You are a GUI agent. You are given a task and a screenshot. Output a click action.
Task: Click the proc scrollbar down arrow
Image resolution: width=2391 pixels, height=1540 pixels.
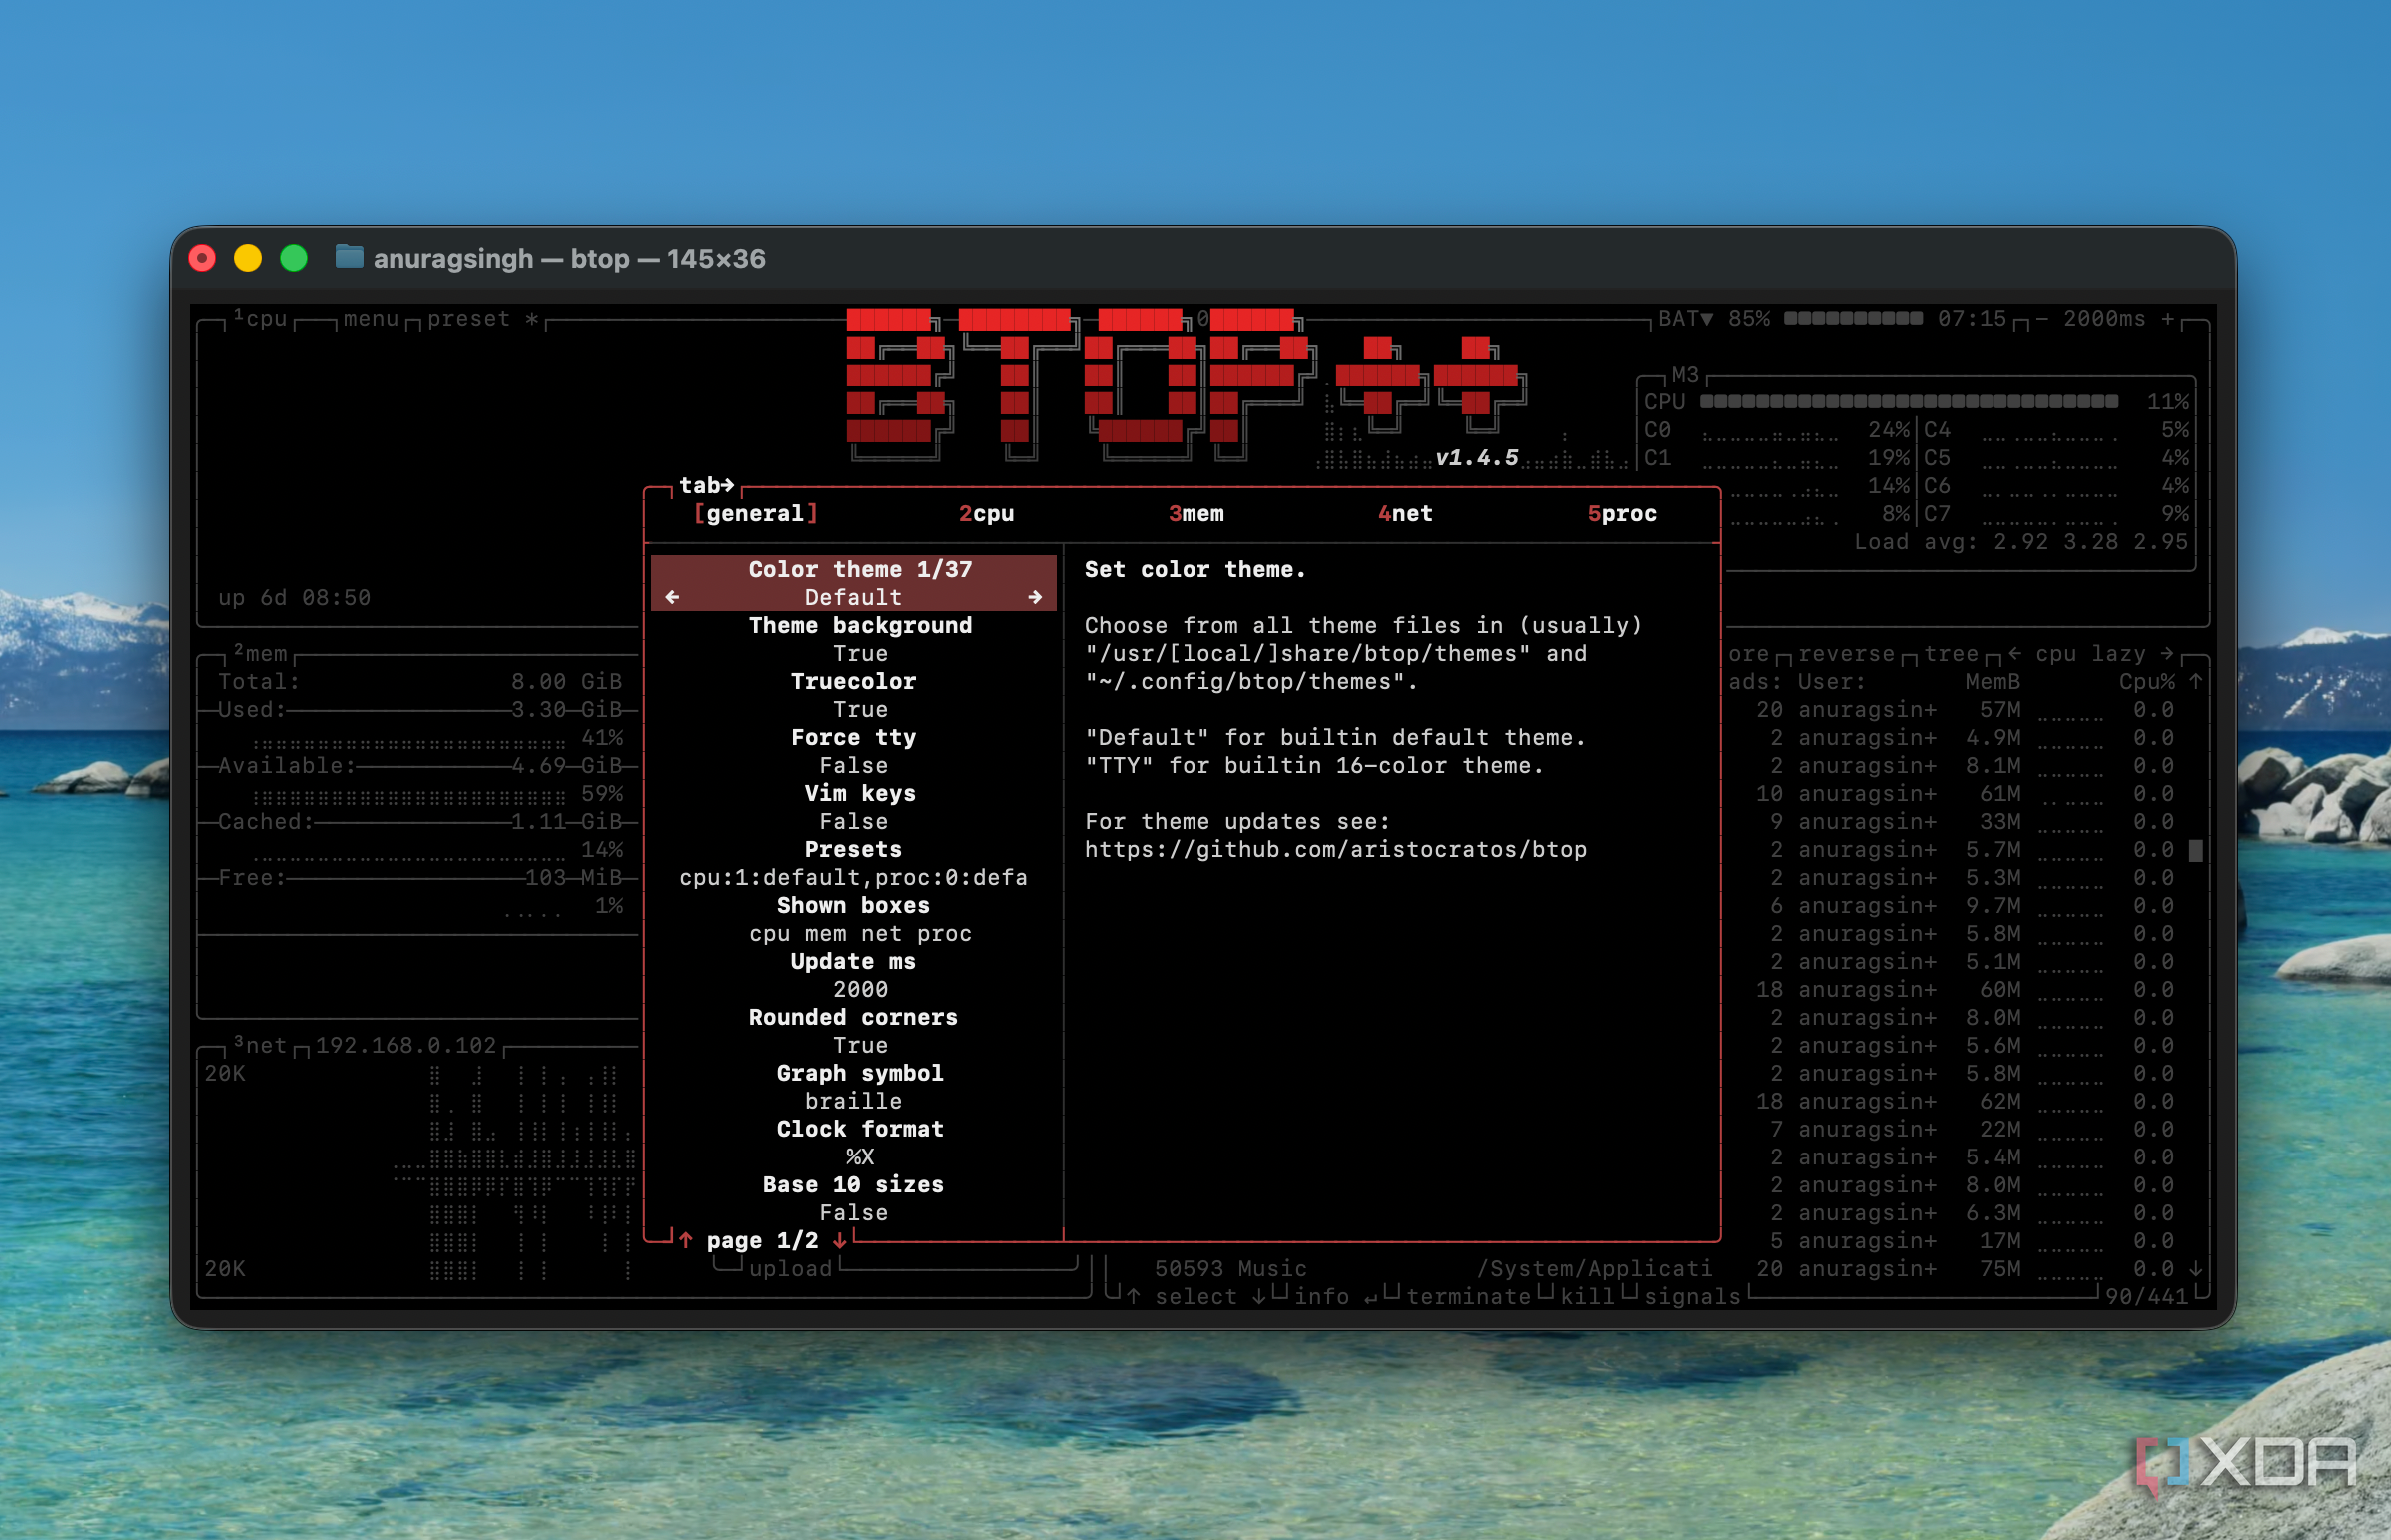click(2196, 1269)
